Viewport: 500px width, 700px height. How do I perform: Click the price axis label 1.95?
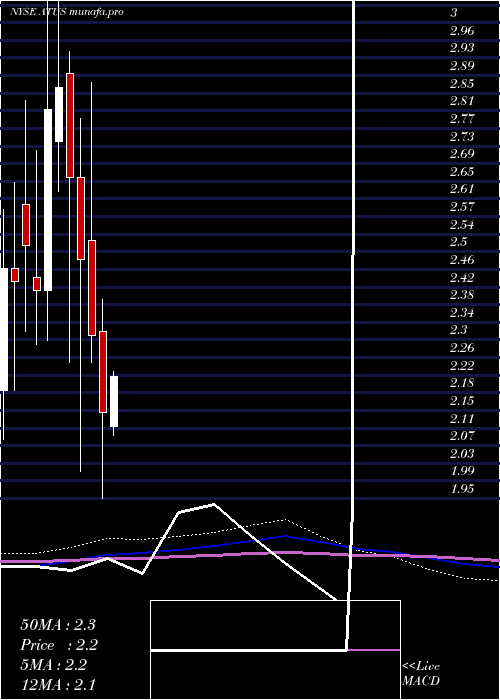(x=462, y=489)
